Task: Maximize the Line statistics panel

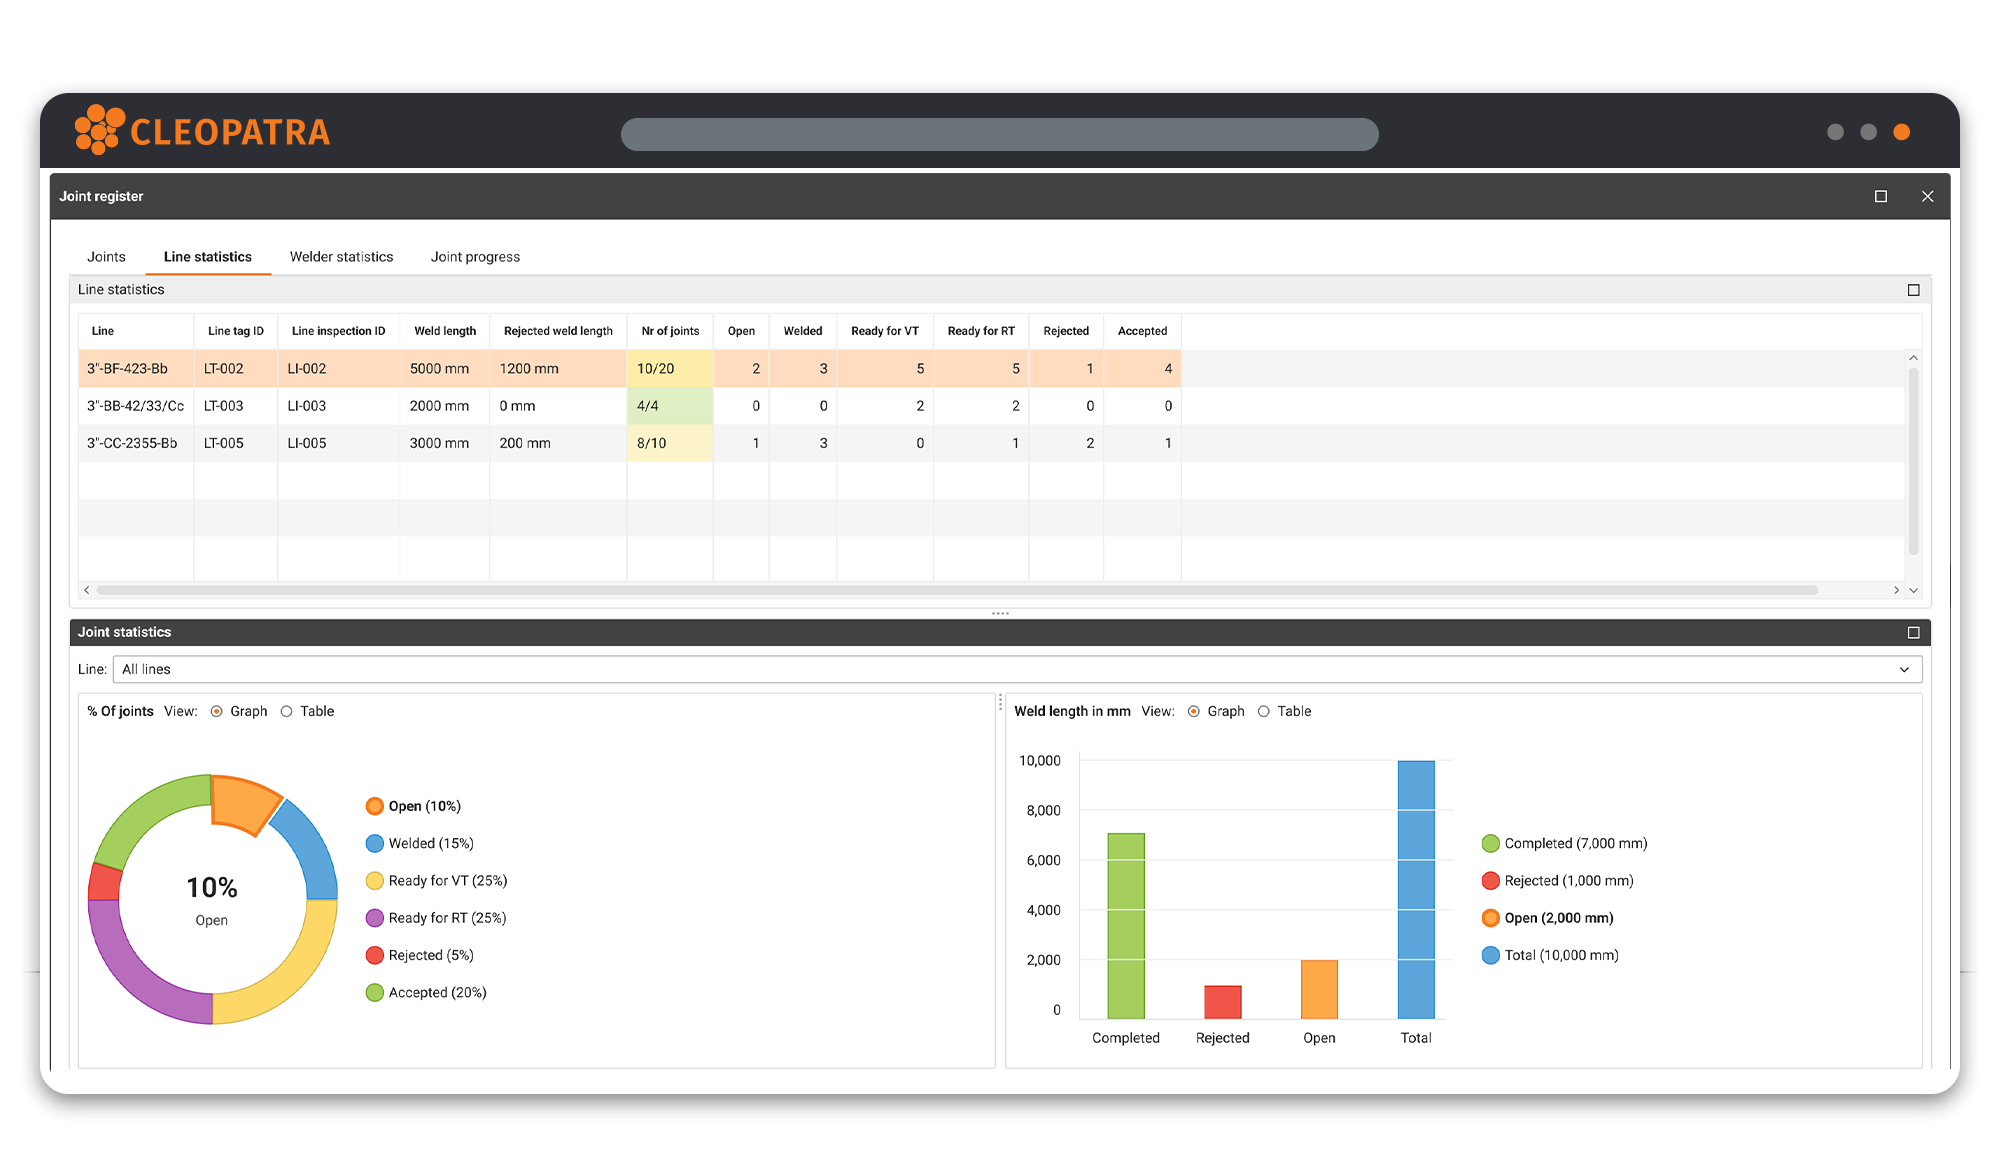Action: pyautogui.click(x=1913, y=290)
